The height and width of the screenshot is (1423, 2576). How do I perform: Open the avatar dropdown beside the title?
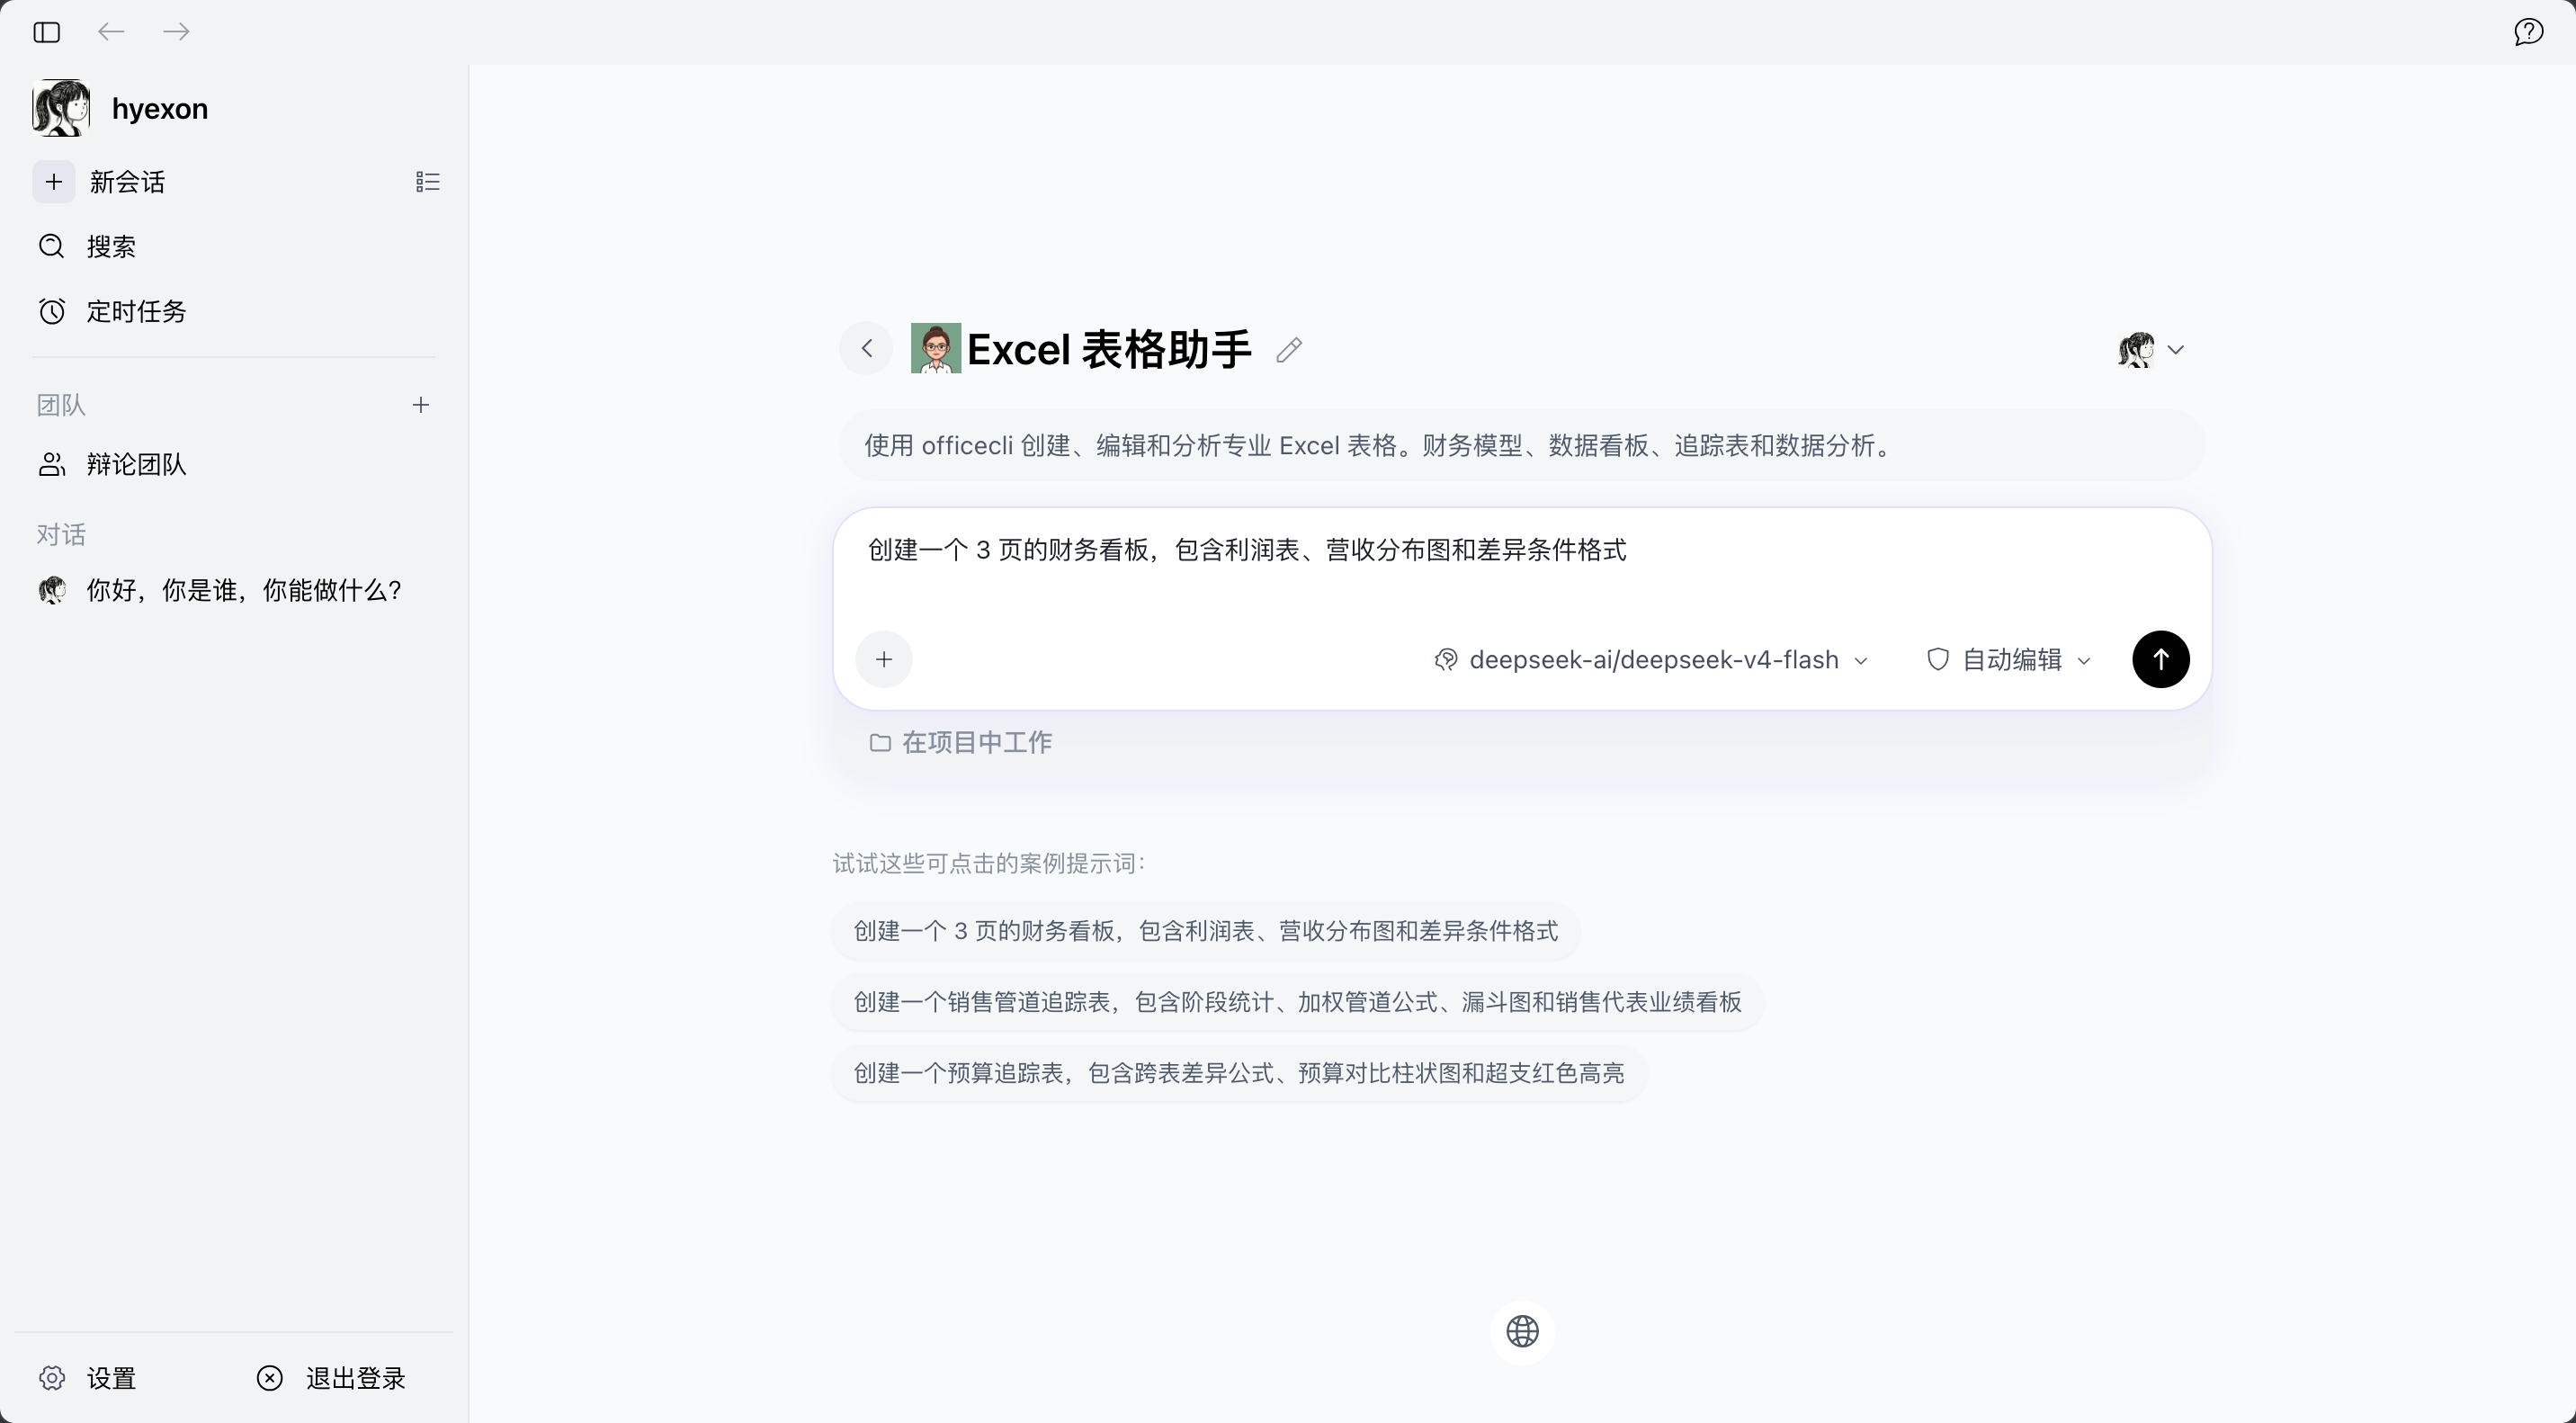(x=2151, y=350)
